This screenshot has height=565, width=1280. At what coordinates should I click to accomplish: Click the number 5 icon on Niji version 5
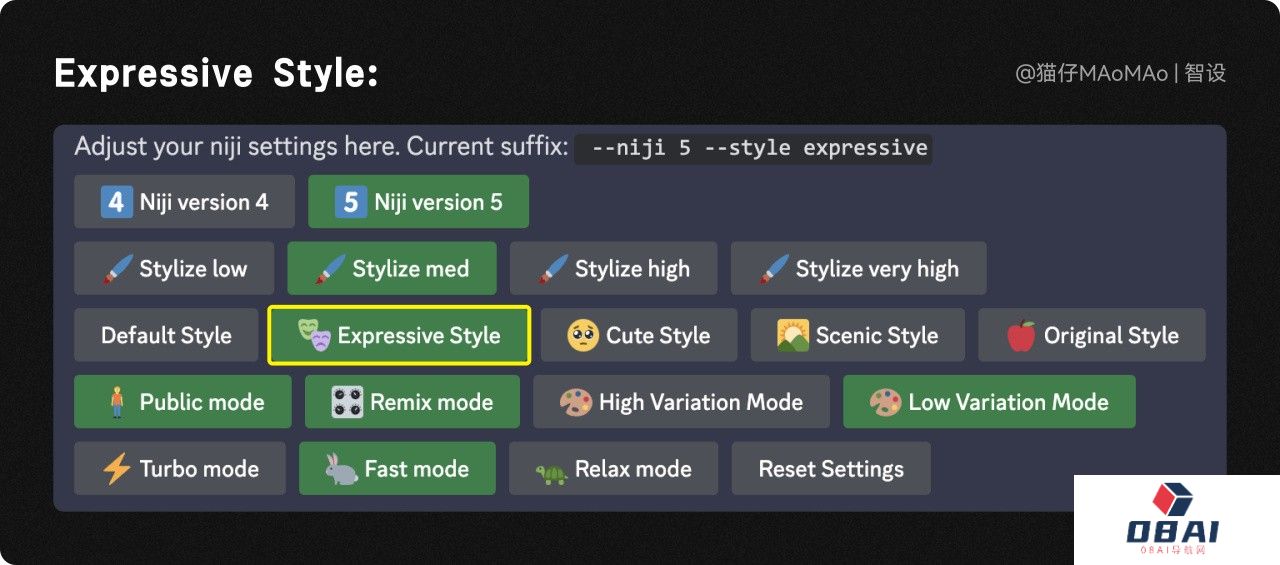tap(350, 202)
